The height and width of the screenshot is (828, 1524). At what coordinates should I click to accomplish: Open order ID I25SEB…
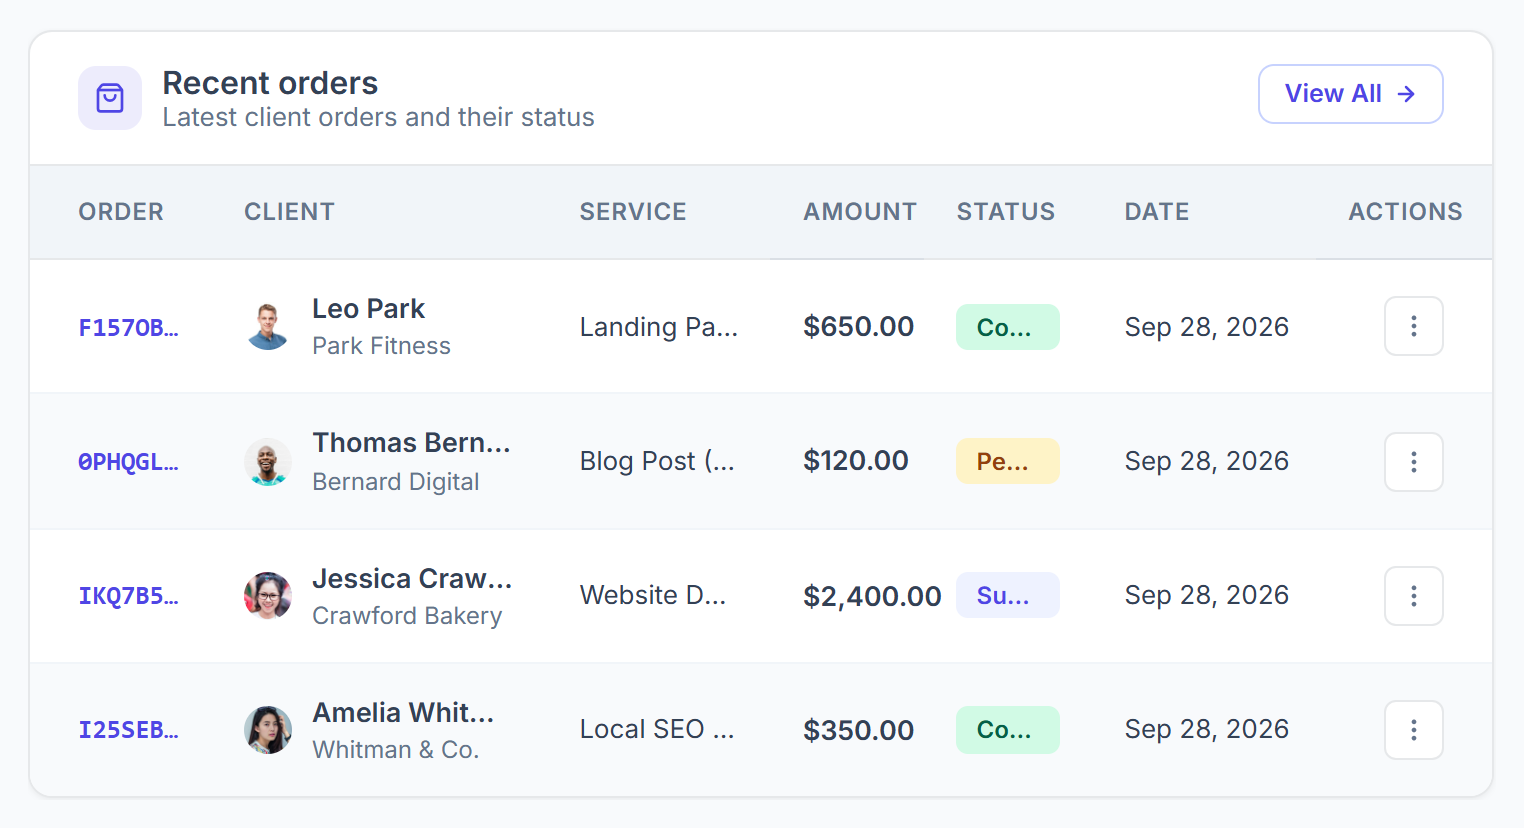(x=128, y=730)
